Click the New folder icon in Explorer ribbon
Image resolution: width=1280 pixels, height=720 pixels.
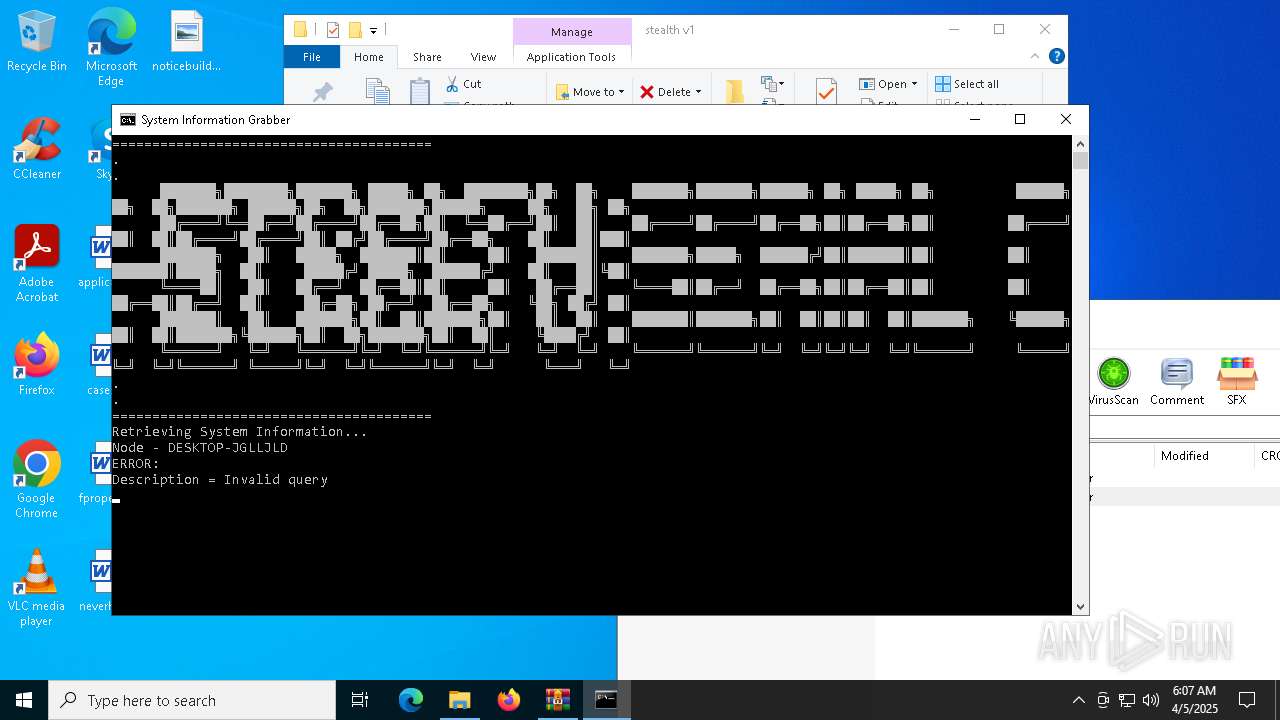click(735, 91)
